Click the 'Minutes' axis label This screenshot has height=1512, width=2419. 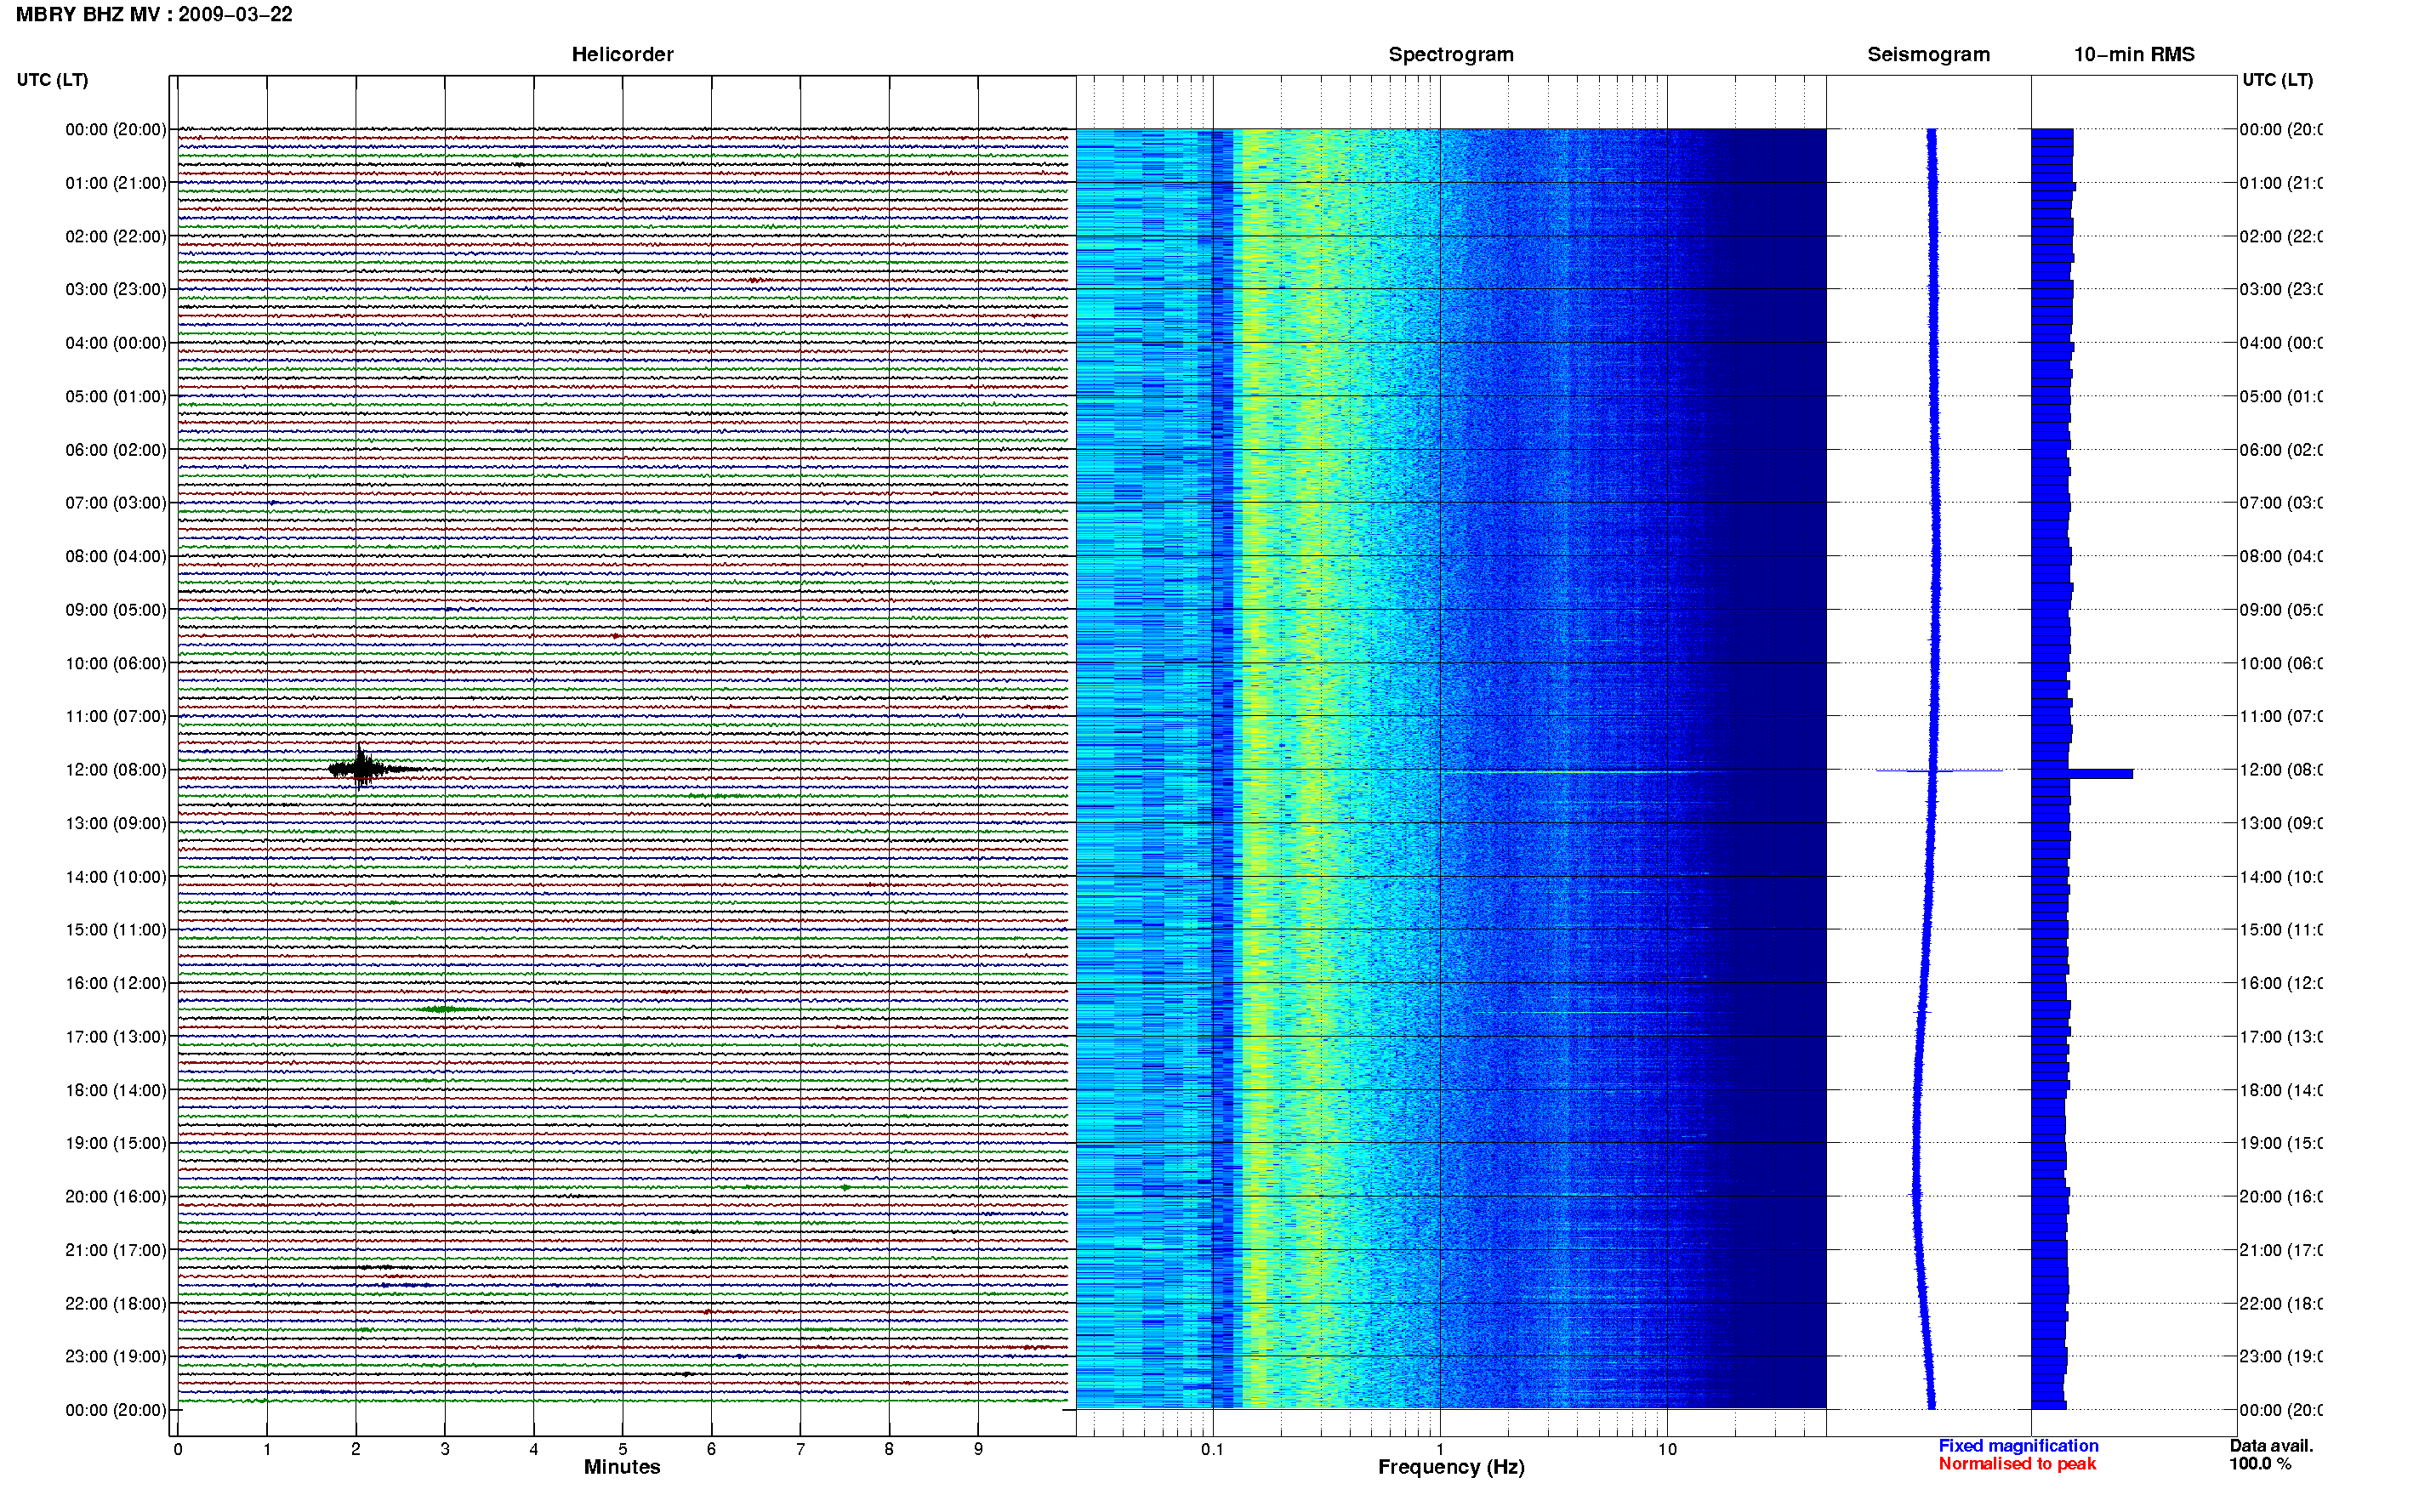(622, 1467)
